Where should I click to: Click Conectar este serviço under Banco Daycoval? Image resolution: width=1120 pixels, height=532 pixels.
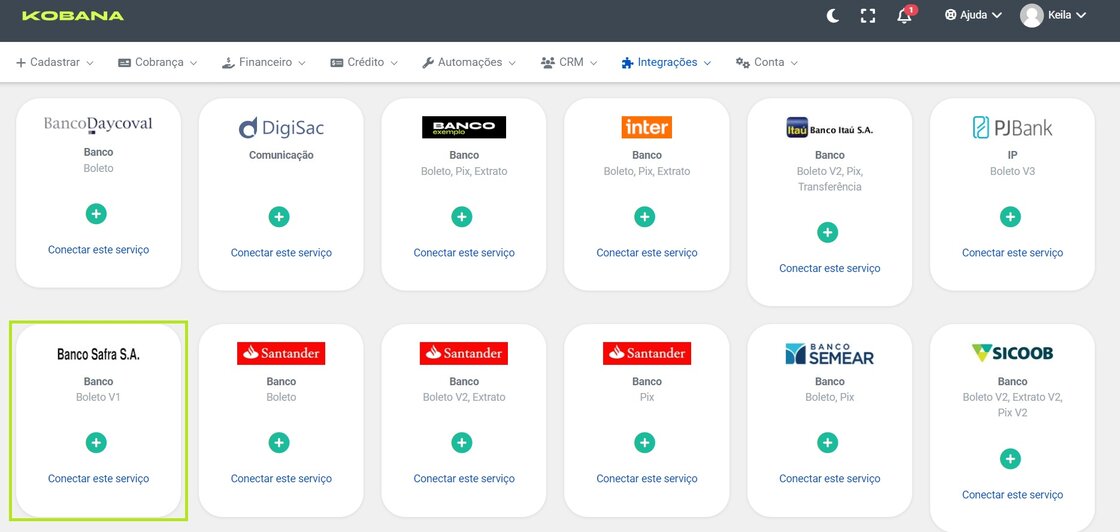99,250
